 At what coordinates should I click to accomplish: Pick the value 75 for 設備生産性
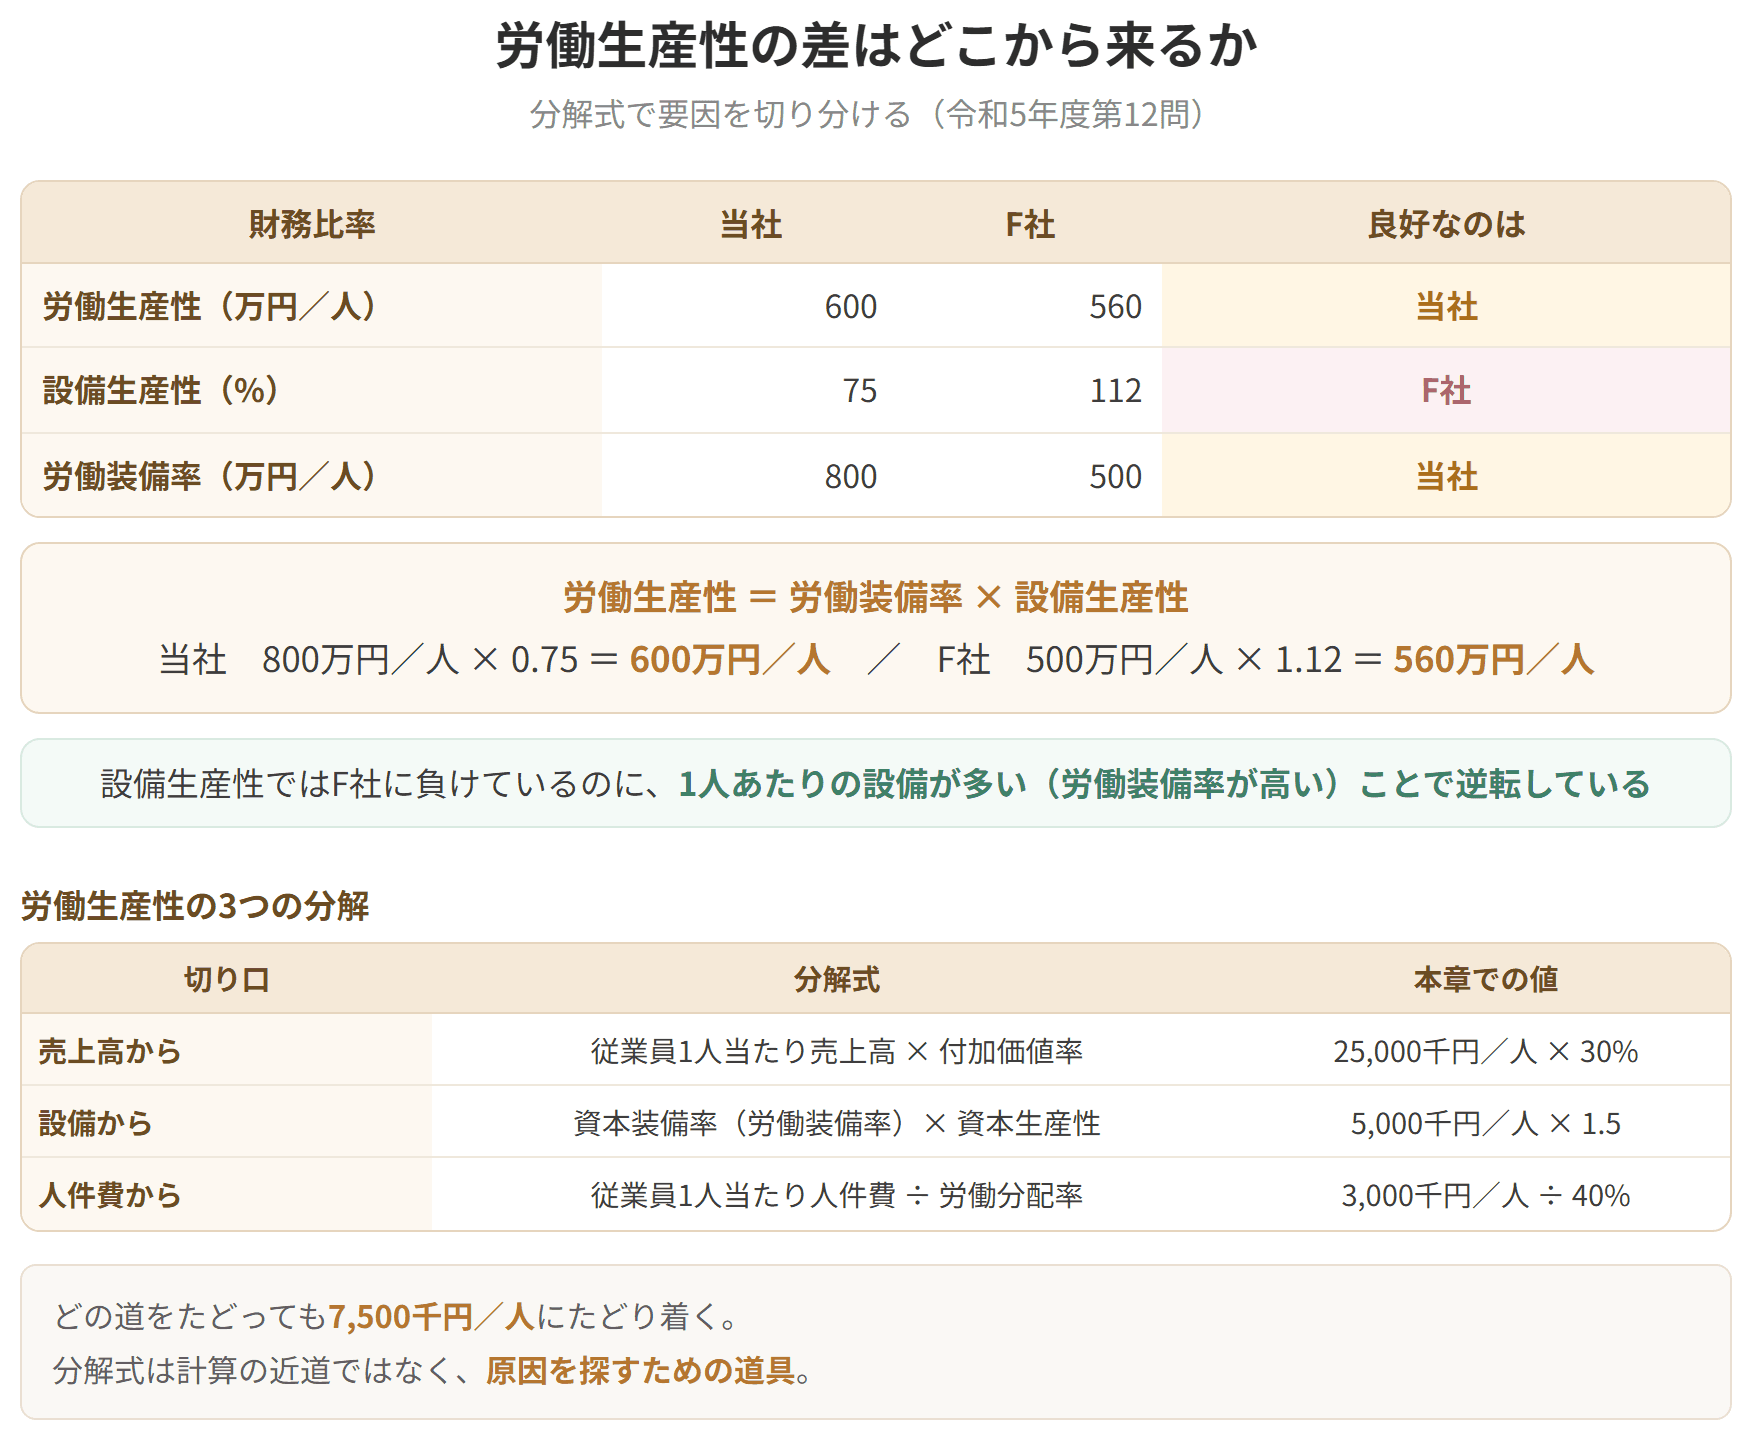(860, 390)
